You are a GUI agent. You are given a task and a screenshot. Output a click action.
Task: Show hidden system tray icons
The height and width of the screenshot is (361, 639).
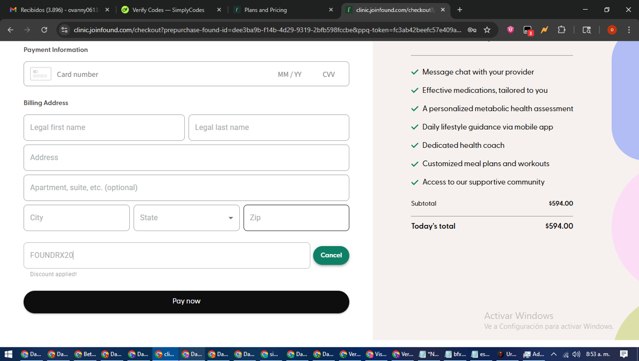553,354
